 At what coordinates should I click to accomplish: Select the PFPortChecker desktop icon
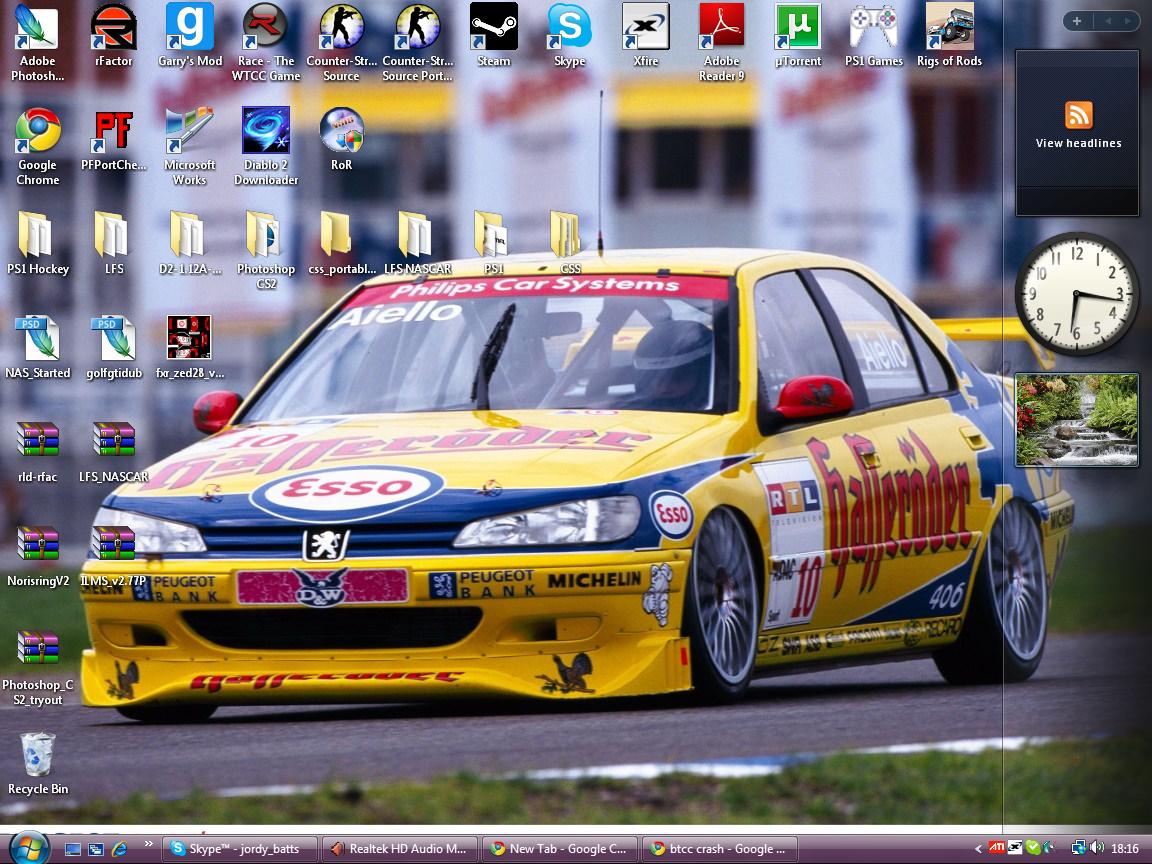point(114,139)
